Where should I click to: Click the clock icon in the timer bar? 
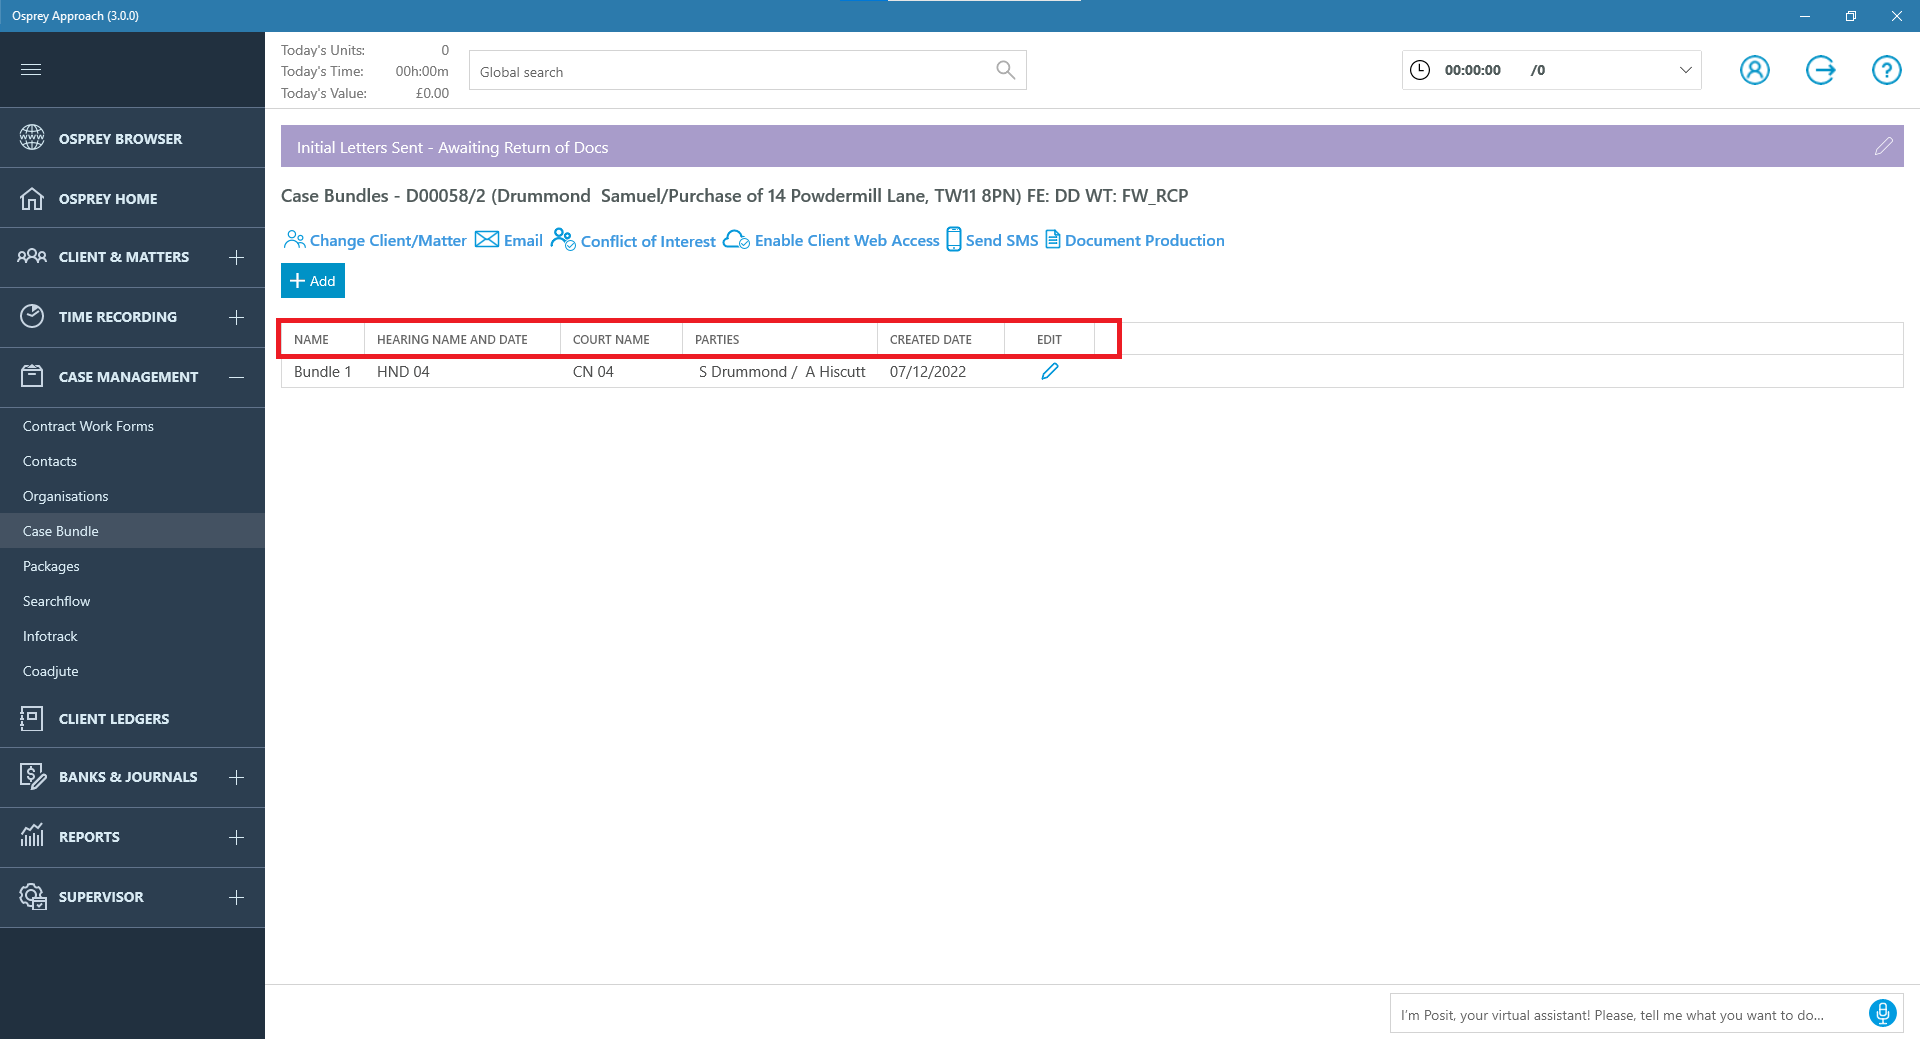tap(1420, 70)
